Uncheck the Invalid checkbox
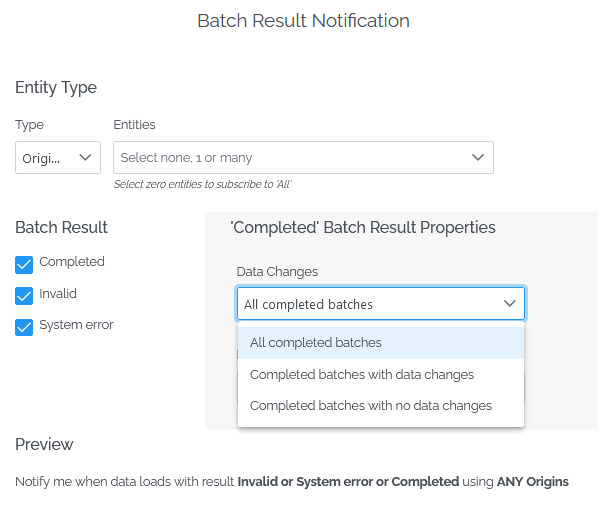Viewport: 601px width, 510px height. [x=24, y=296]
